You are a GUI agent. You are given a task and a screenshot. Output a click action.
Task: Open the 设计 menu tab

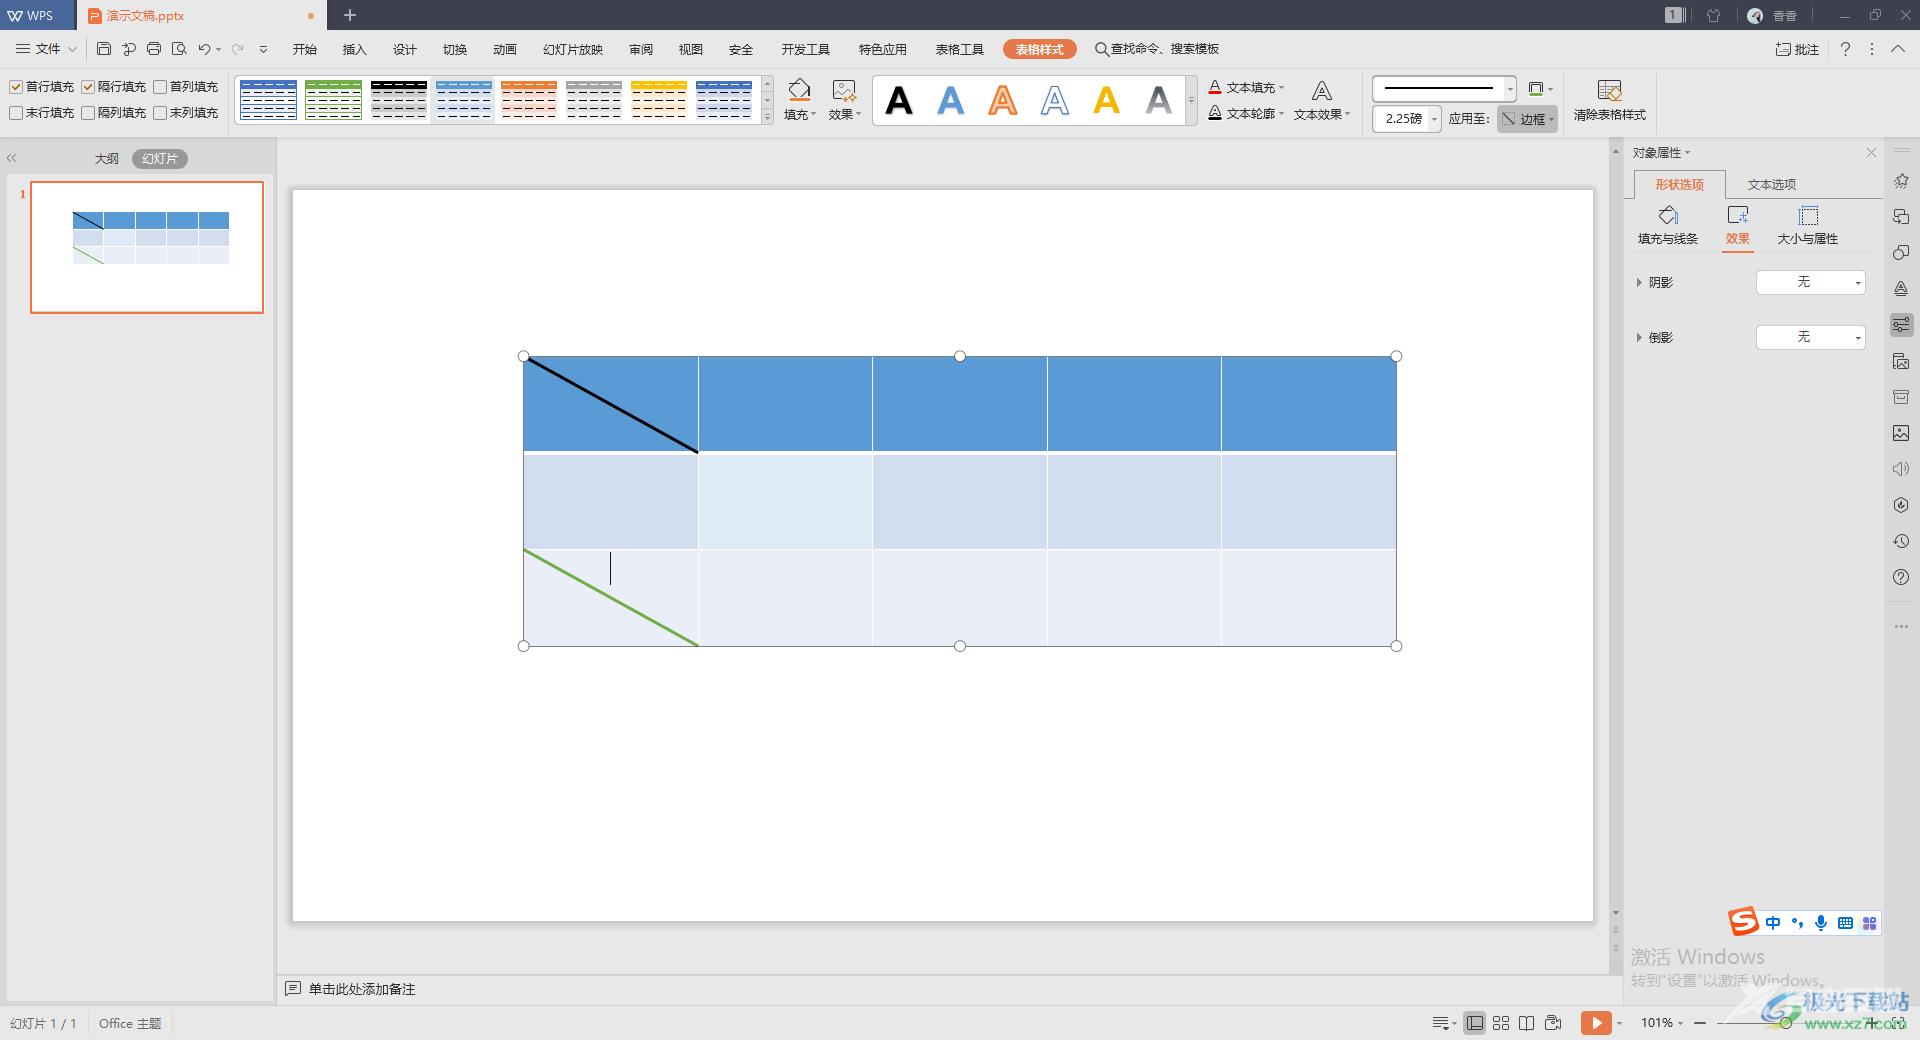[405, 49]
